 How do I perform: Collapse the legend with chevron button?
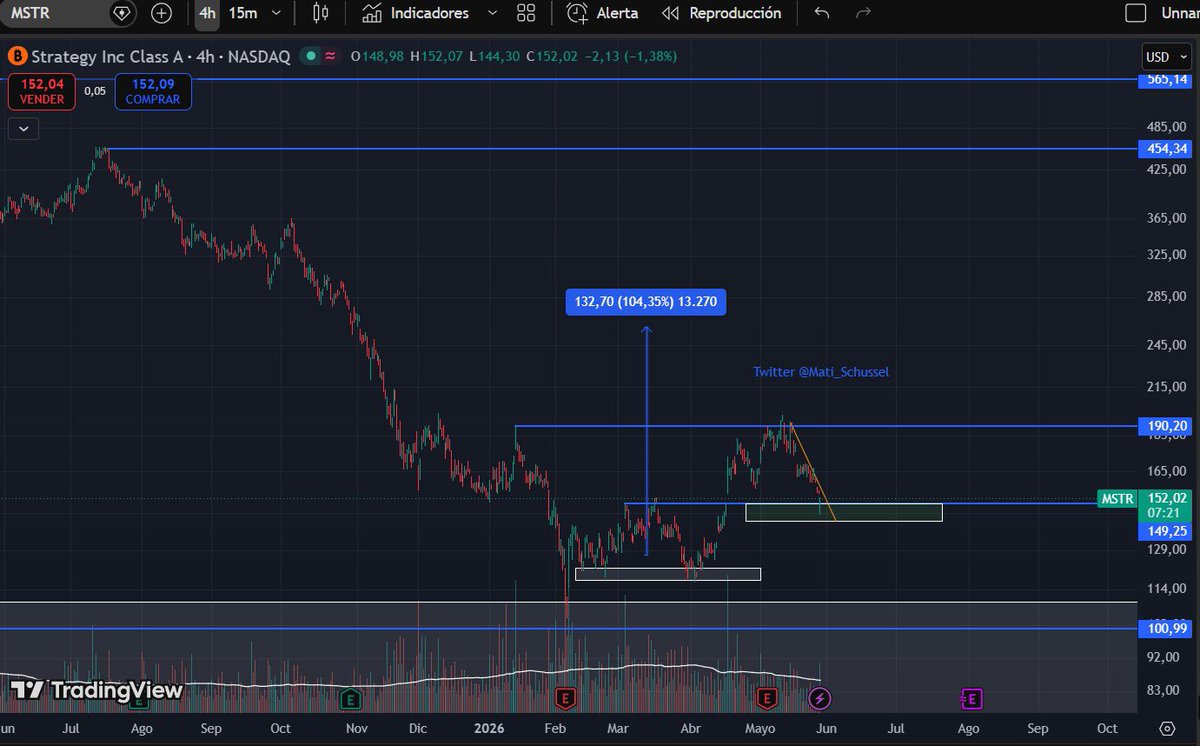pyautogui.click(x=23, y=128)
